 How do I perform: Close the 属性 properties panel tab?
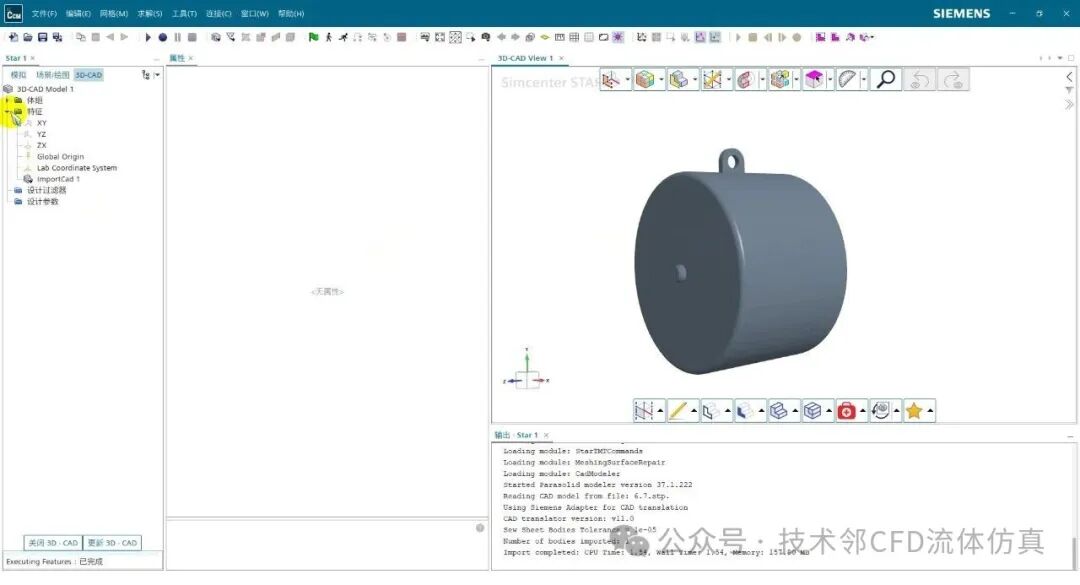[x=191, y=59]
